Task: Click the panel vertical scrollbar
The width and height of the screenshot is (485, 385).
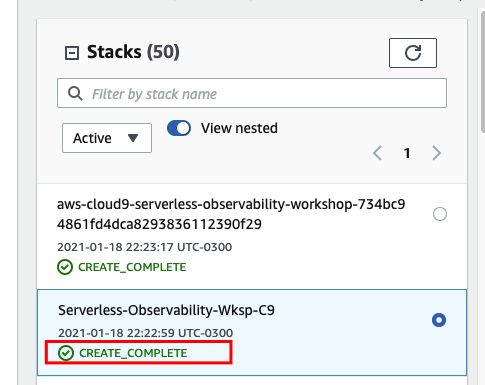Action: (482, 72)
